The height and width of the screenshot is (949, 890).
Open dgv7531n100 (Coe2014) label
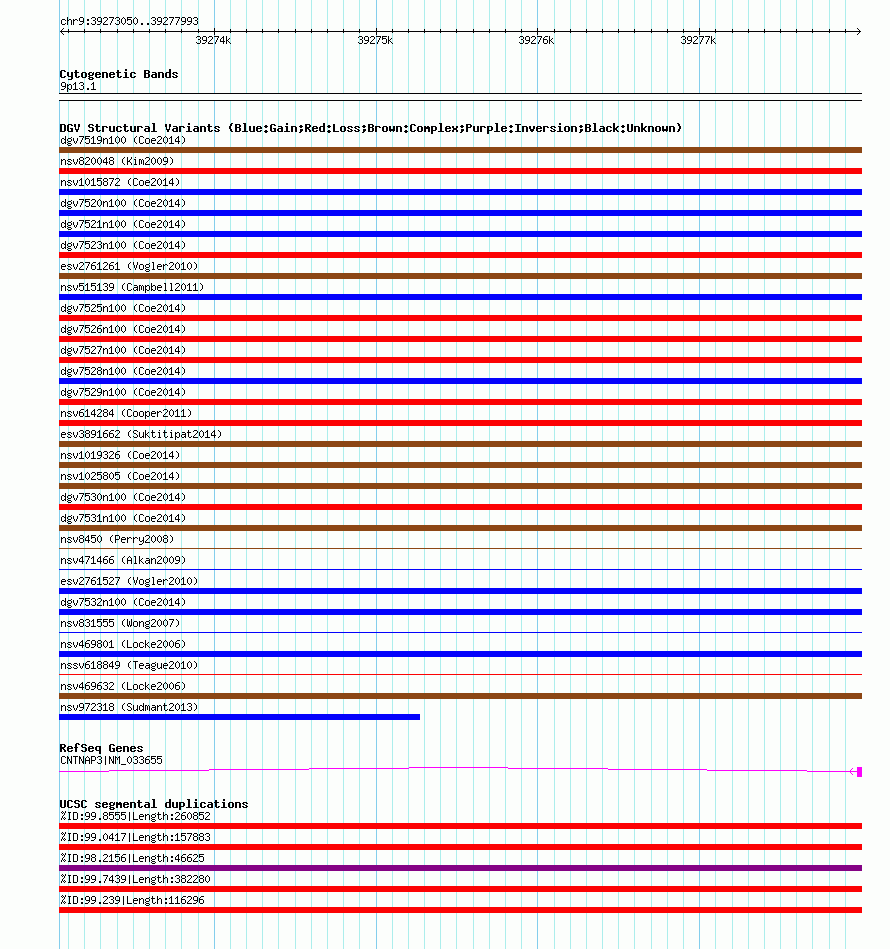(x=123, y=518)
